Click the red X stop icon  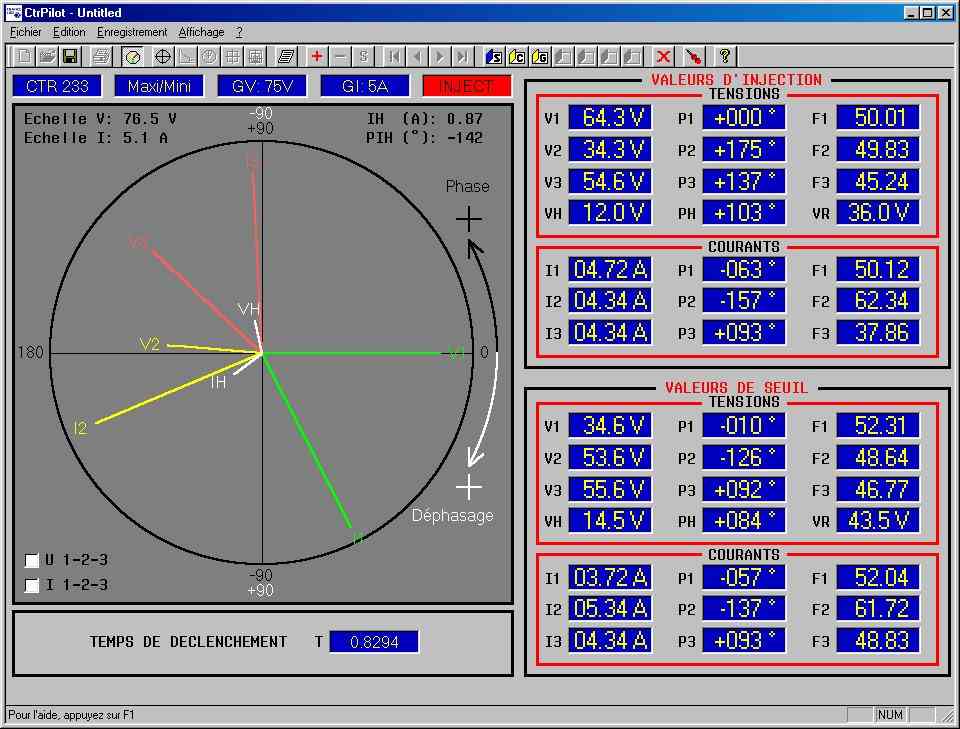tap(663, 57)
